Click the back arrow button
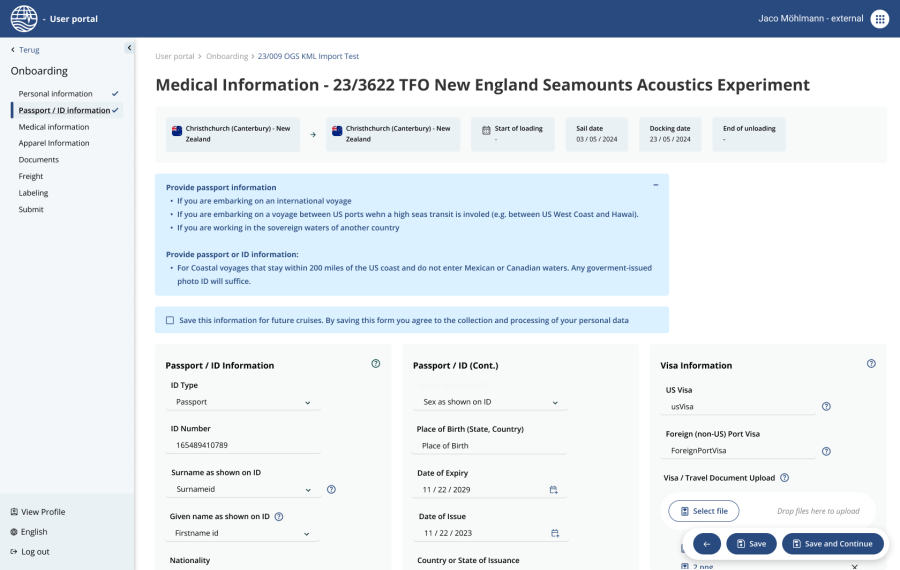Screen dimensions: 900x570 [x=706, y=544]
